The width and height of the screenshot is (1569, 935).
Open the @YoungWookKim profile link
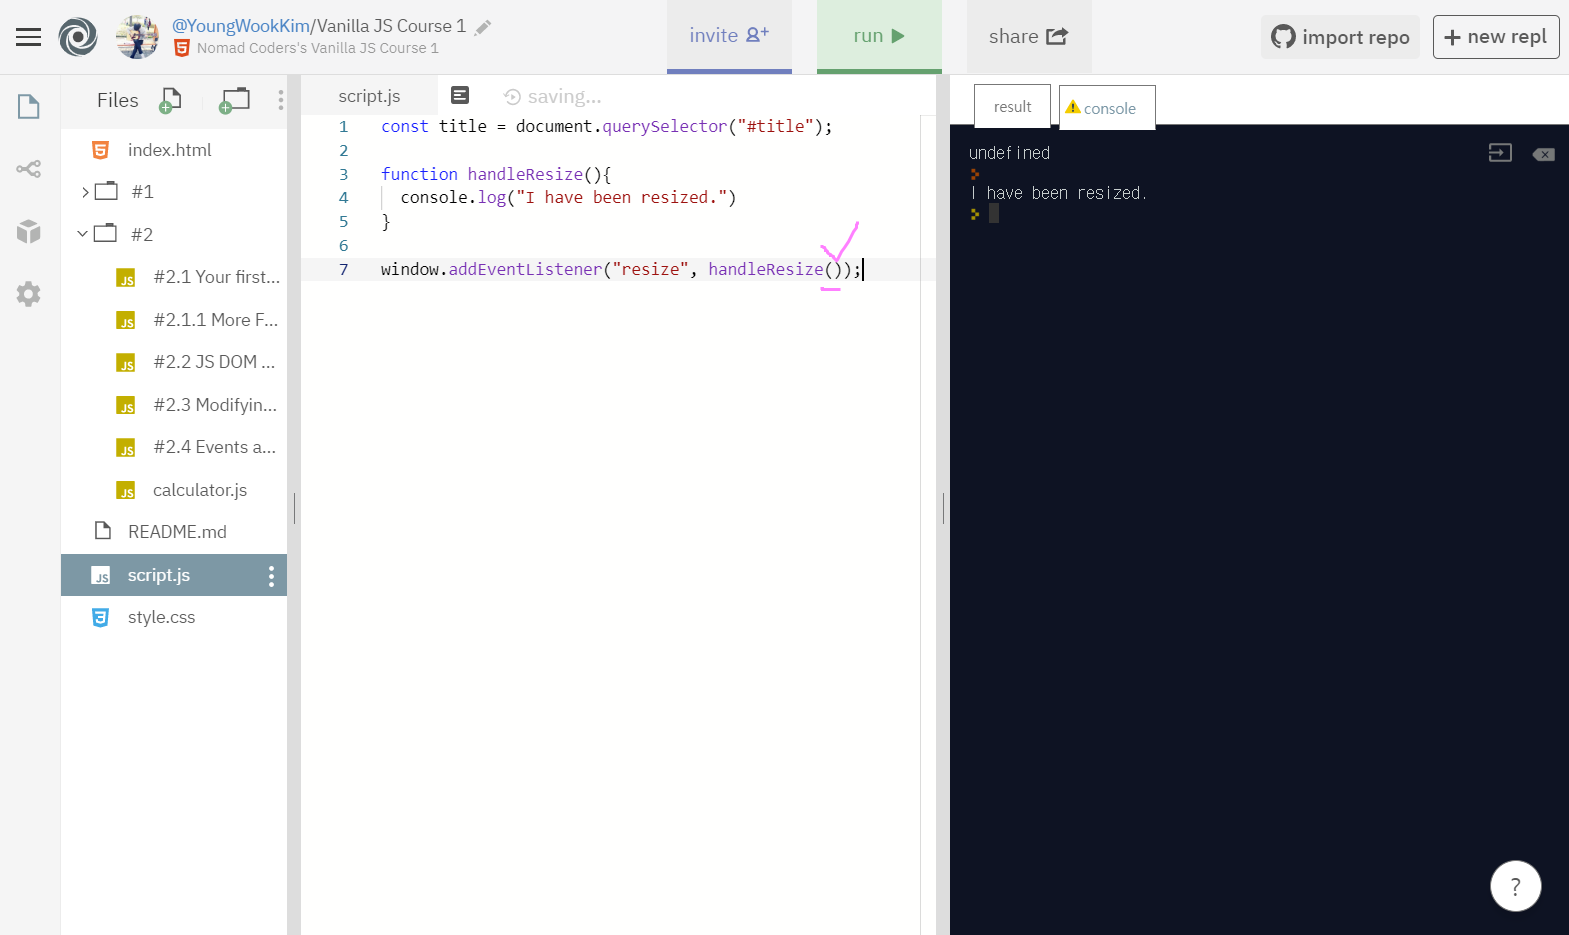pos(241,26)
